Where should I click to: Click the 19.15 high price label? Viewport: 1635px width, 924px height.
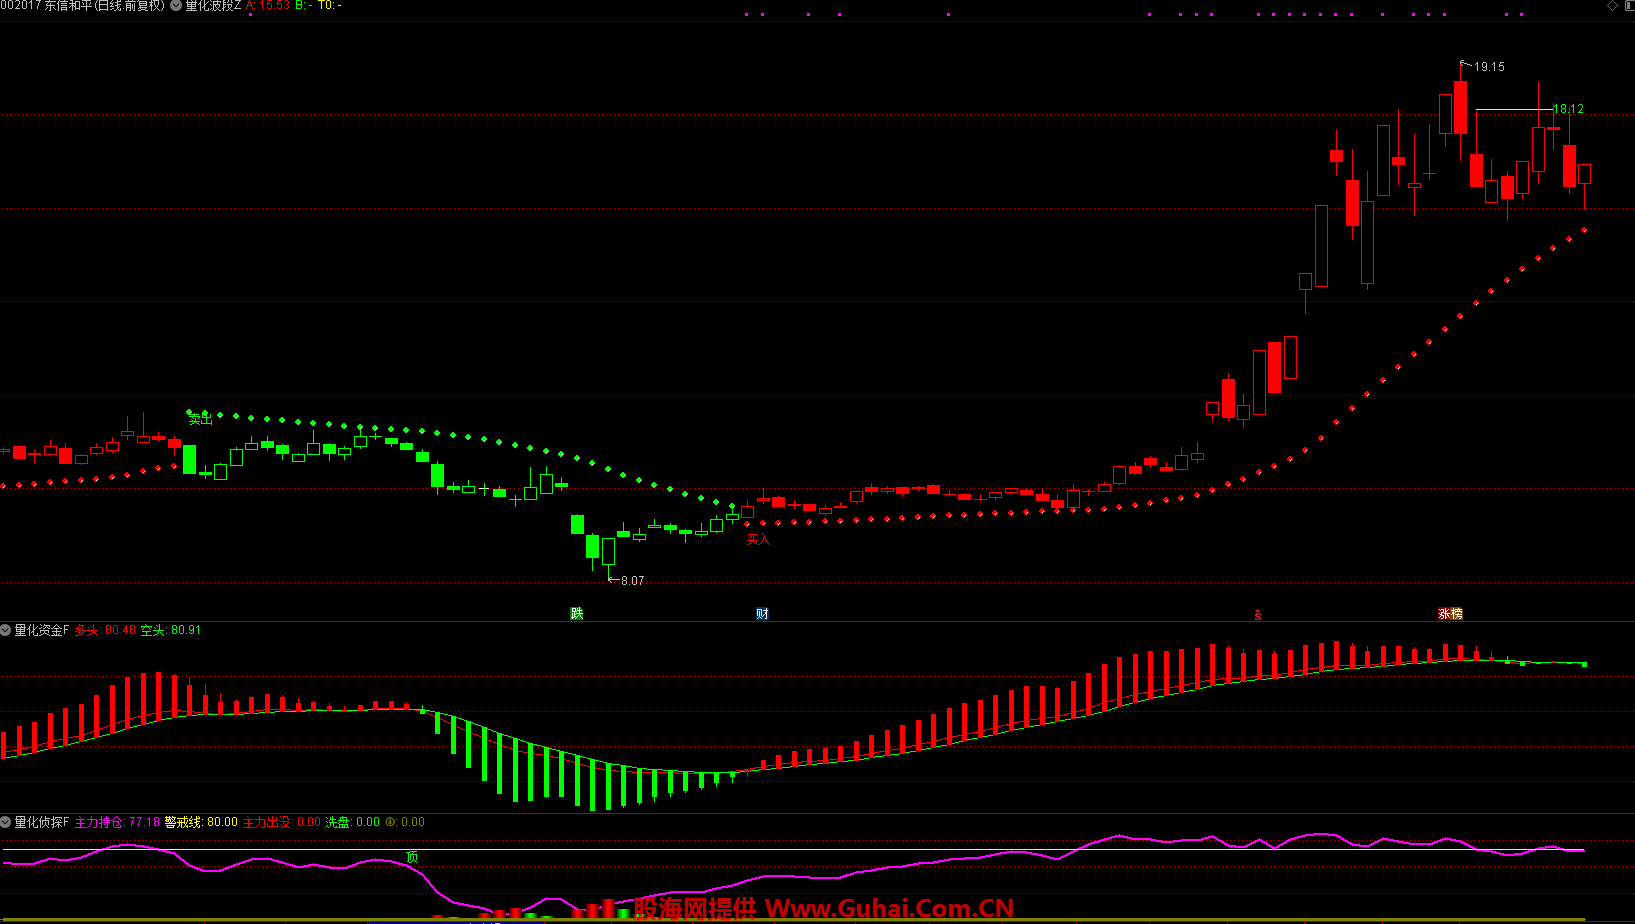pos(1489,67)
